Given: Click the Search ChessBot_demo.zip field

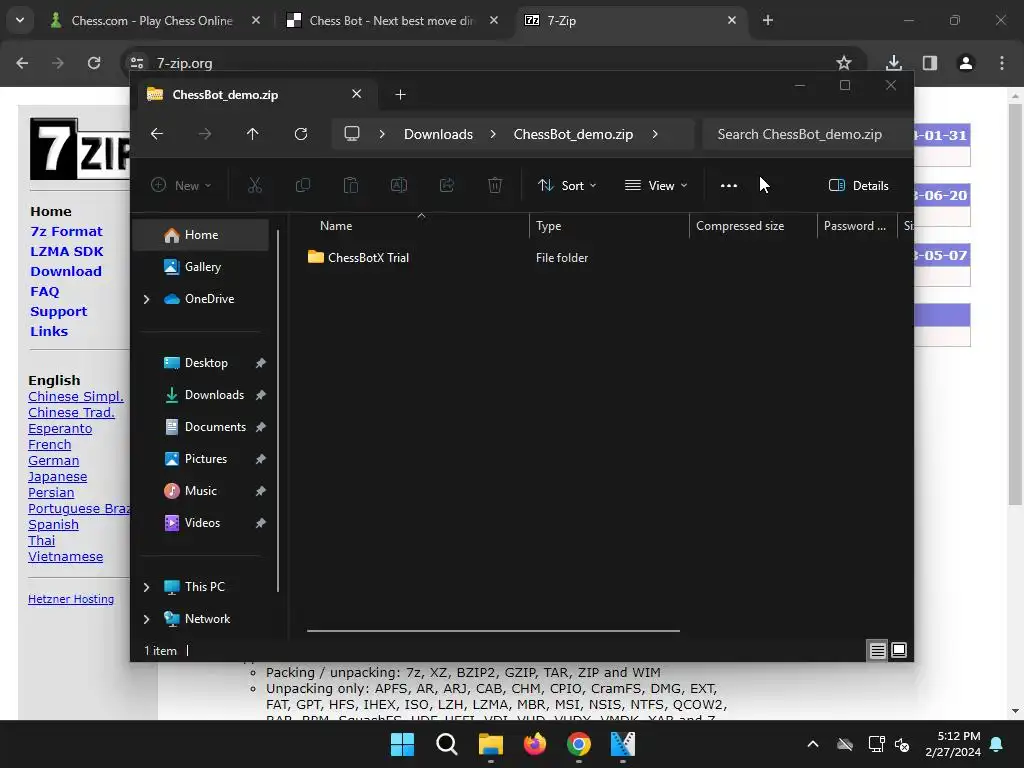Looking at the screenshot, I should point(807,134).
